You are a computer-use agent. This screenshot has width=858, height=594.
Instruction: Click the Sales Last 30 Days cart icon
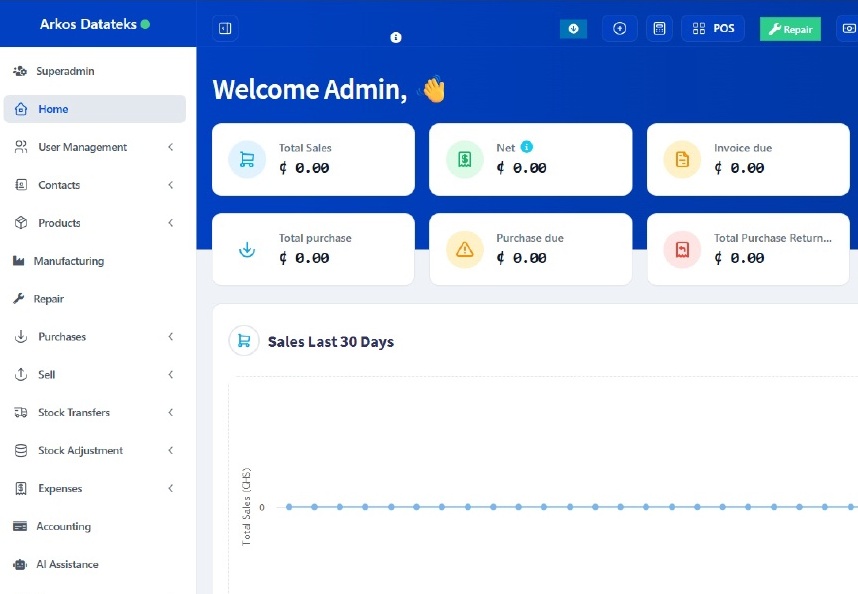244,341
